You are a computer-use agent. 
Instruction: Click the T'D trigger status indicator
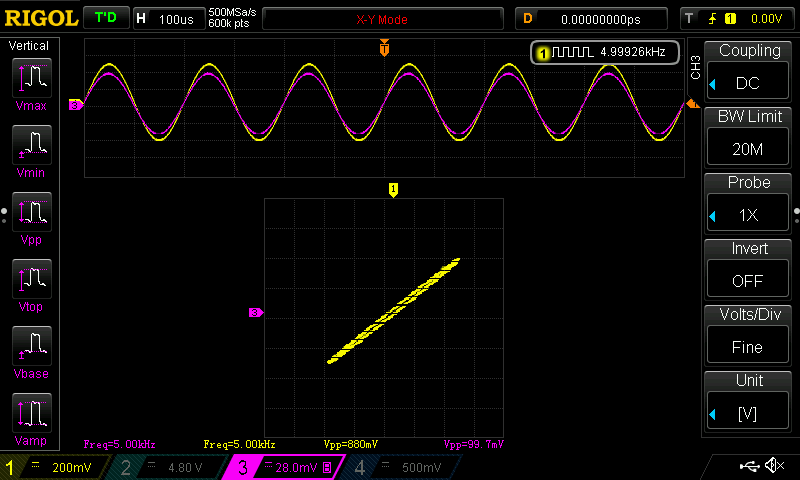click(106, 18)
